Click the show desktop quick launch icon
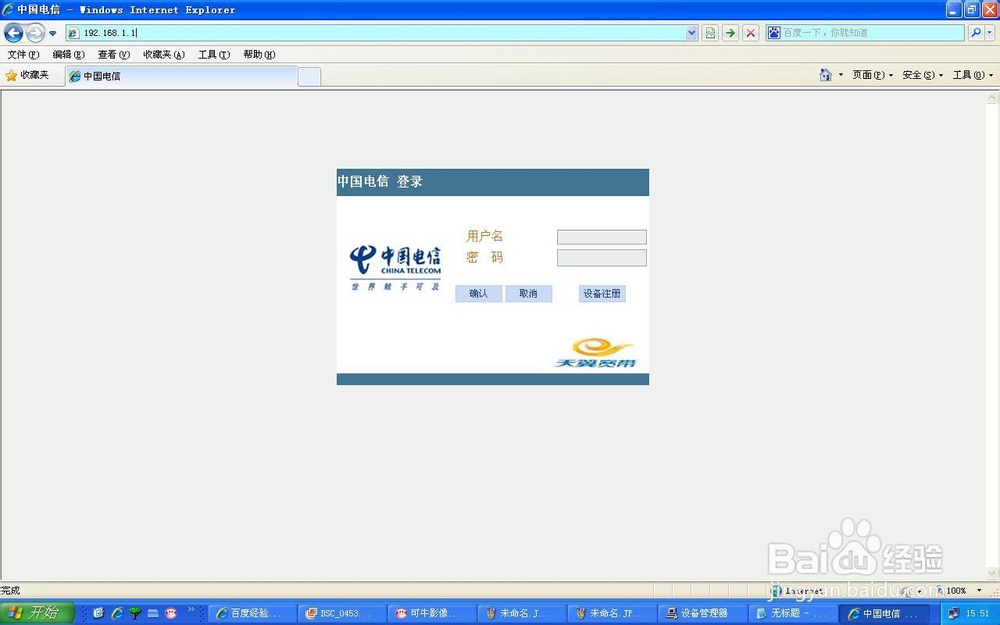The image size is (1000, 625). point(152,614)
